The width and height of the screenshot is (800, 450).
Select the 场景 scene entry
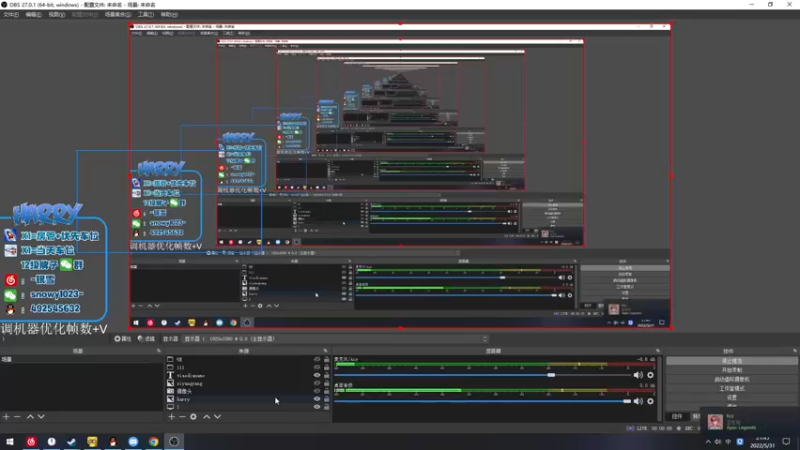81,360
